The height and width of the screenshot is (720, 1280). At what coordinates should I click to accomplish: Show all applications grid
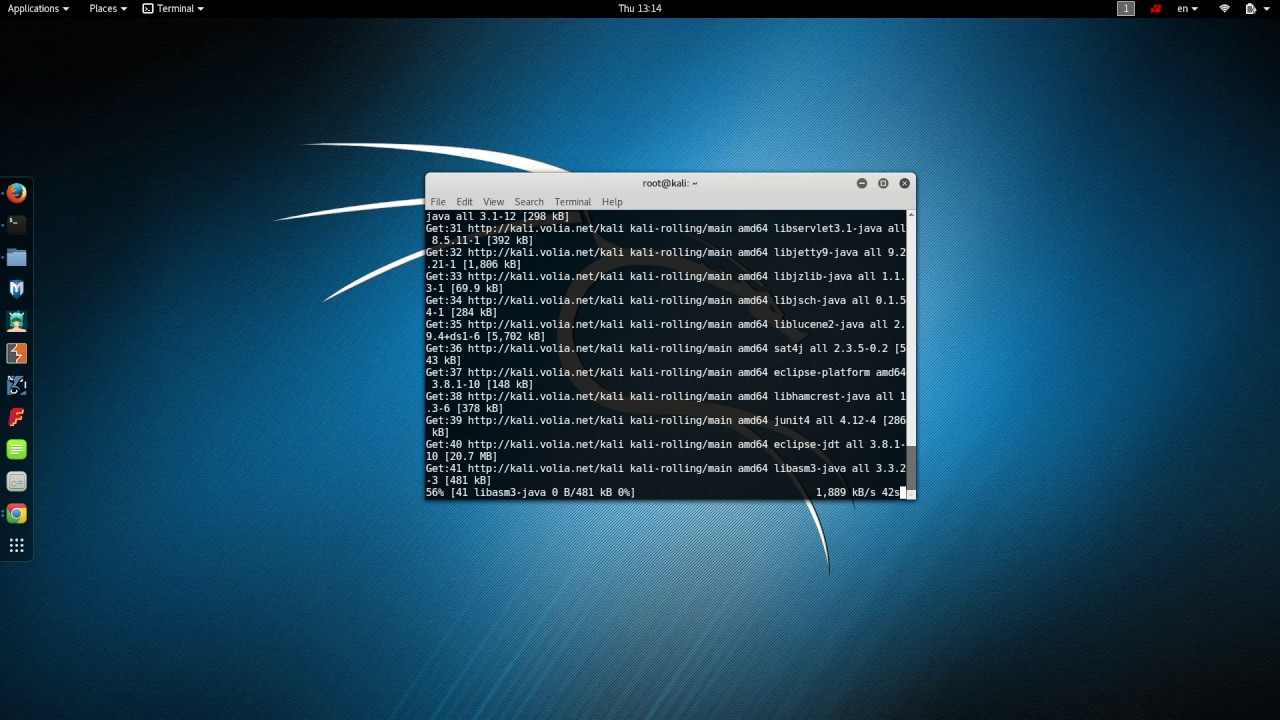[16, 545]
